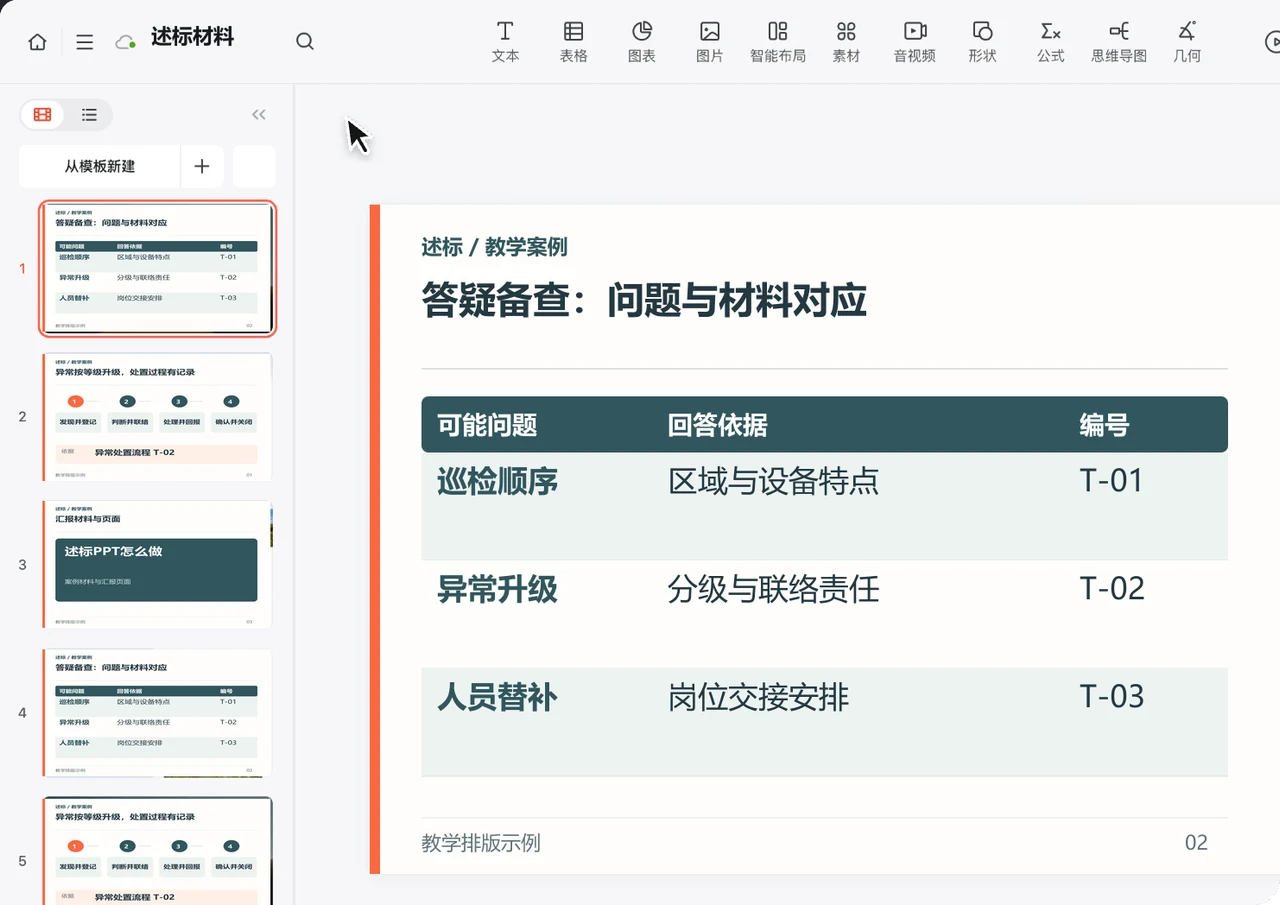Viewport: 1280px width, 905px height.
Task: Insert a table with 表格
Action: 574,42
